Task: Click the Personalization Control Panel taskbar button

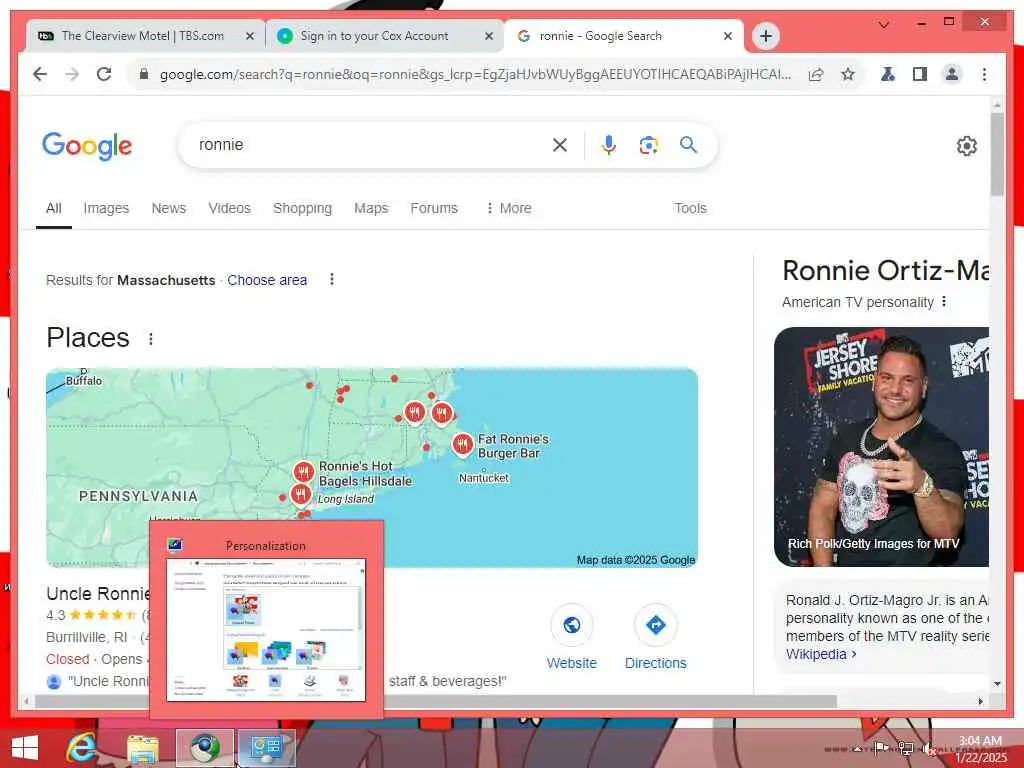Action: [x=266, y=748]
